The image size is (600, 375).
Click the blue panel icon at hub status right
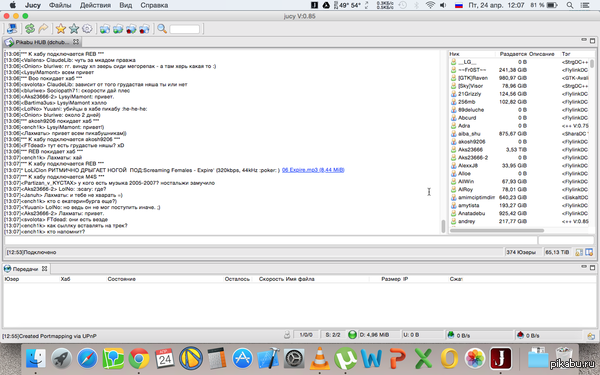(x=589, y=252)
